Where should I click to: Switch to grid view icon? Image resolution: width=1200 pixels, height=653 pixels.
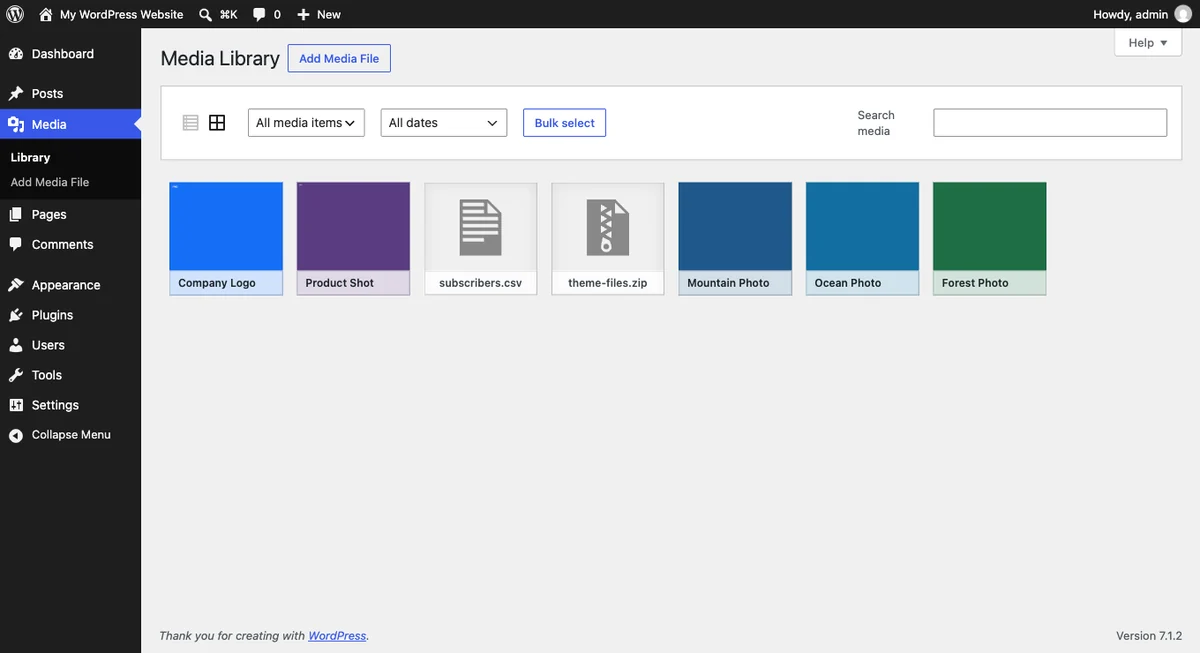coord(217,123)
